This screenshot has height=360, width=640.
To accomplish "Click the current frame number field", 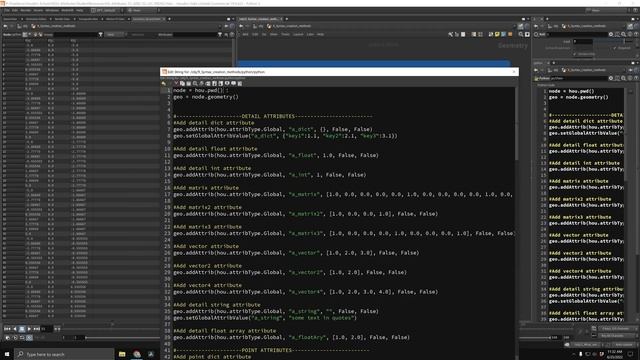I will click(46, 329).
